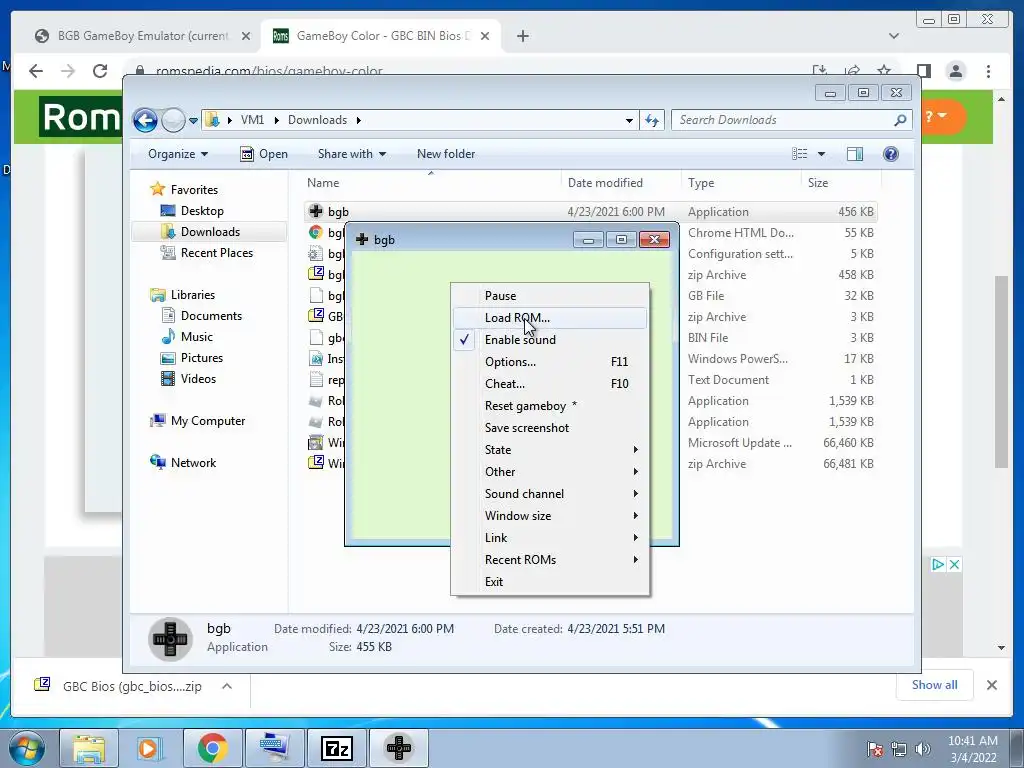Viewport: 1024px width, 768px height.
Task: Open a new Chrome tab with plus icon
Action: pos(522,36)
